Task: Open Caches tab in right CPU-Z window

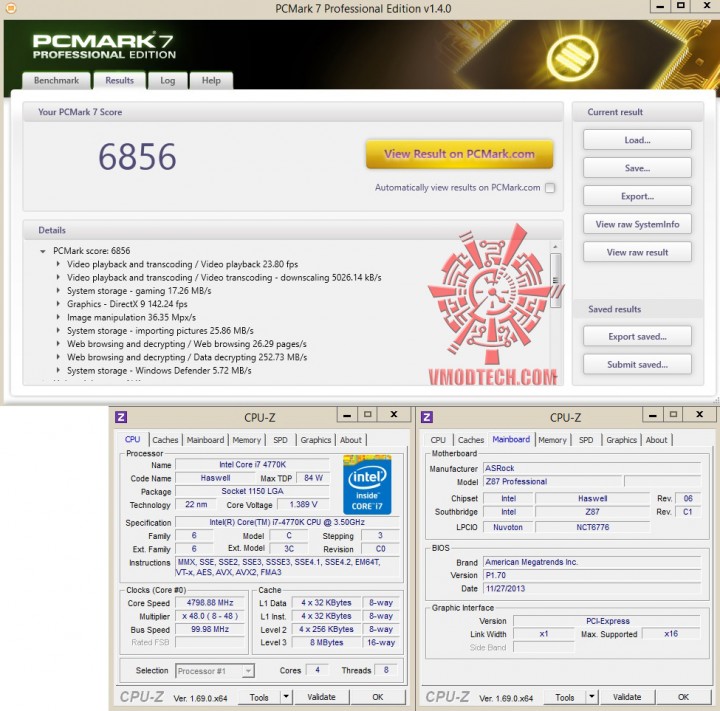Action: [471, 440]
